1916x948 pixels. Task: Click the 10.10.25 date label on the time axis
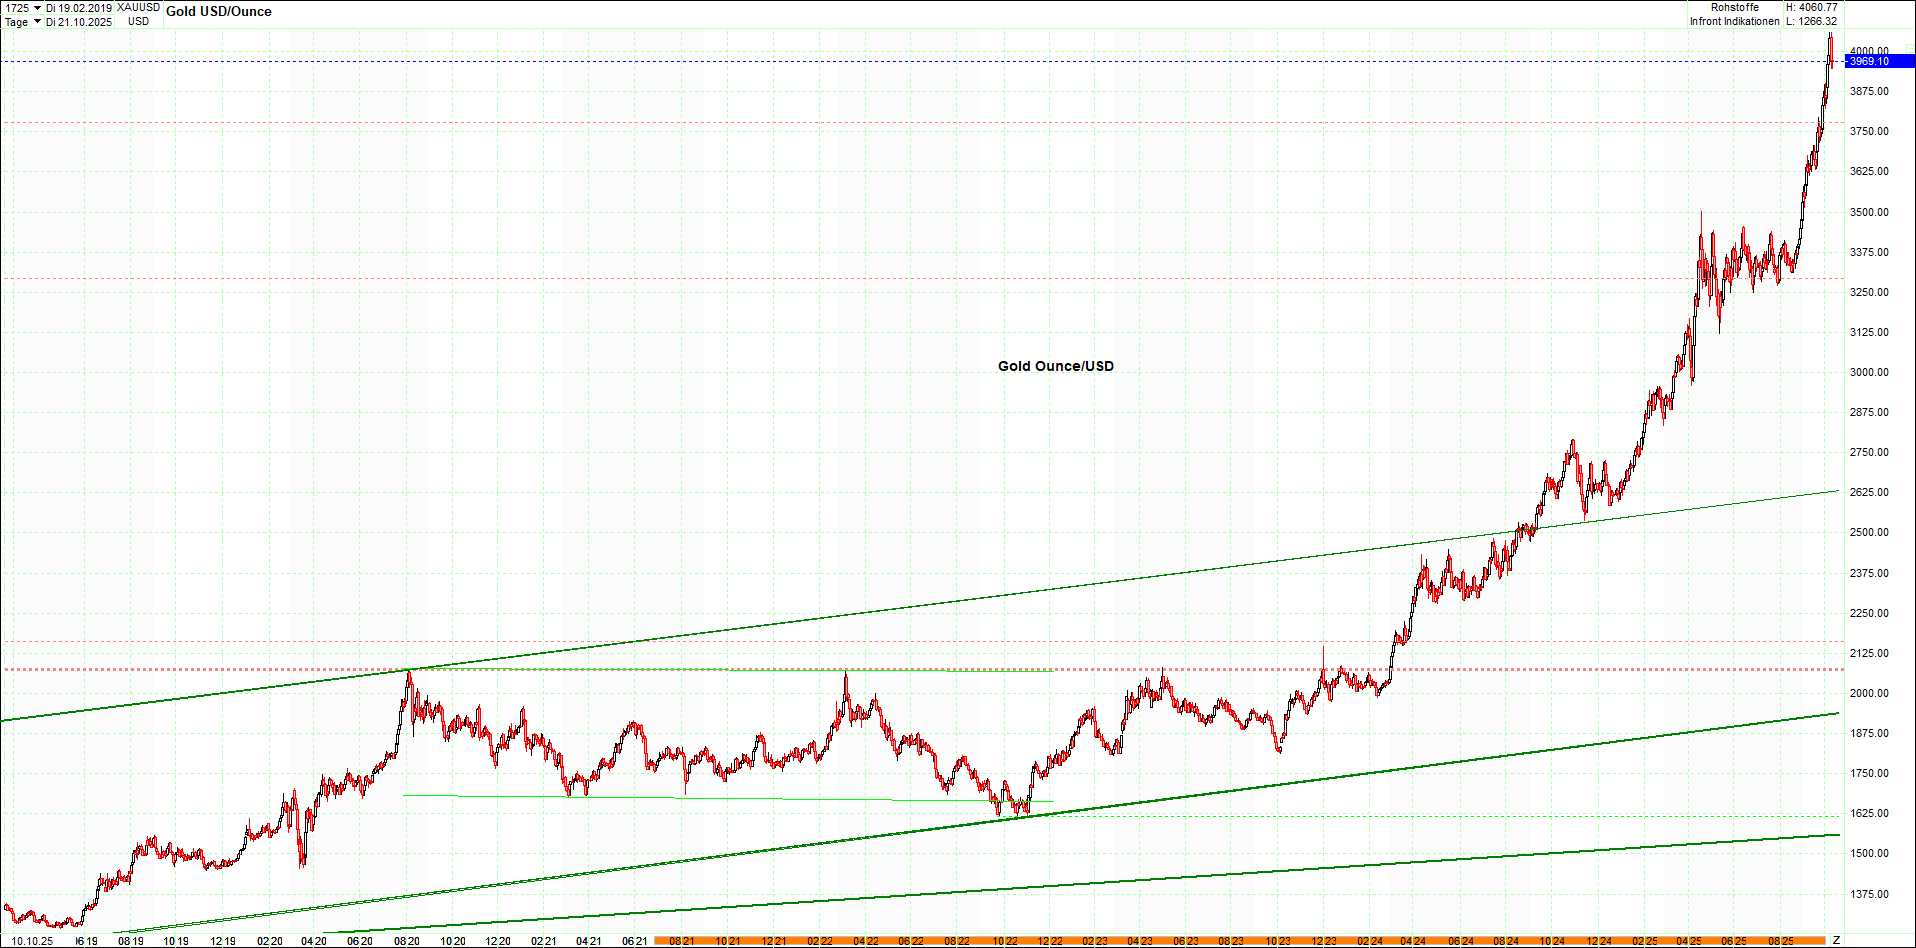32,941
